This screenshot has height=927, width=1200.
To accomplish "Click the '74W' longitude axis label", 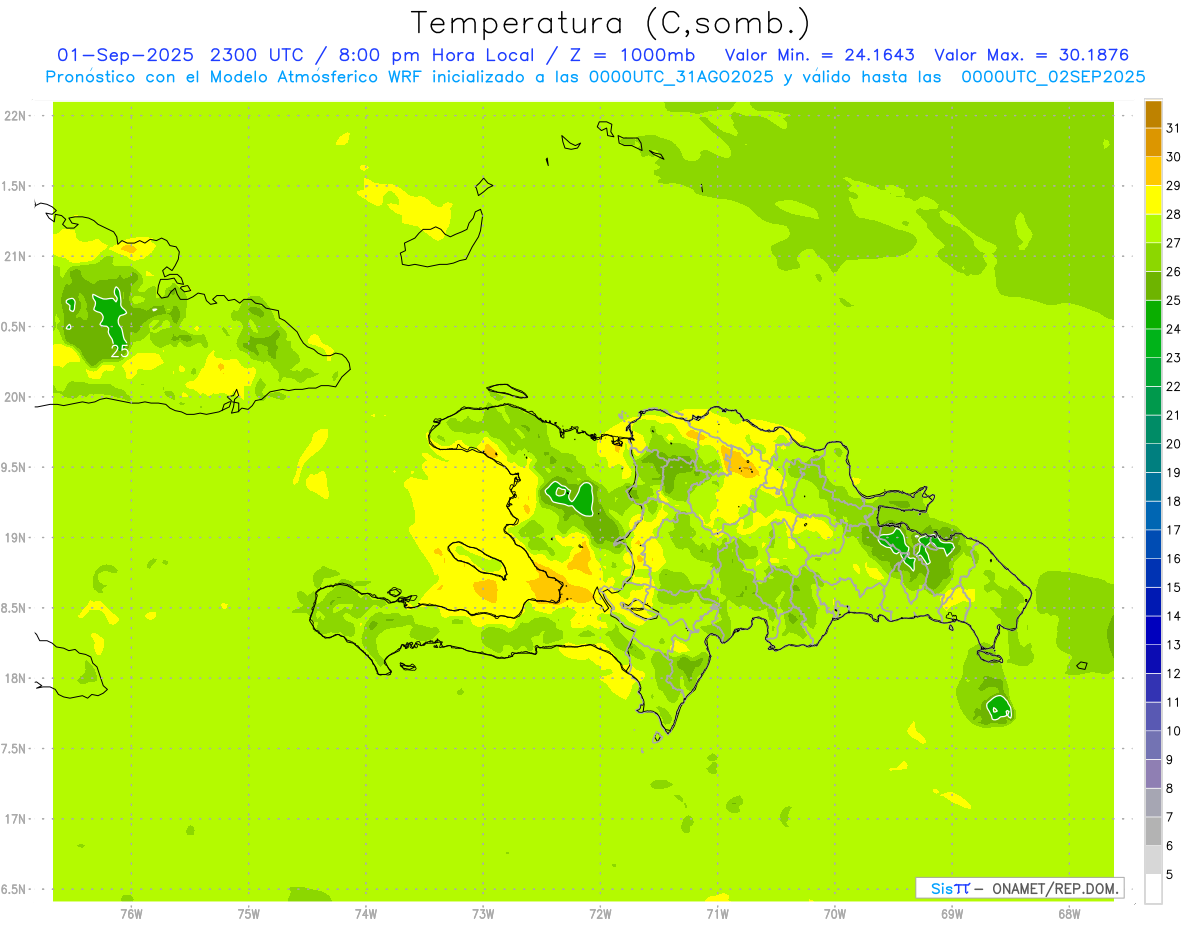I will pos(366,914).
